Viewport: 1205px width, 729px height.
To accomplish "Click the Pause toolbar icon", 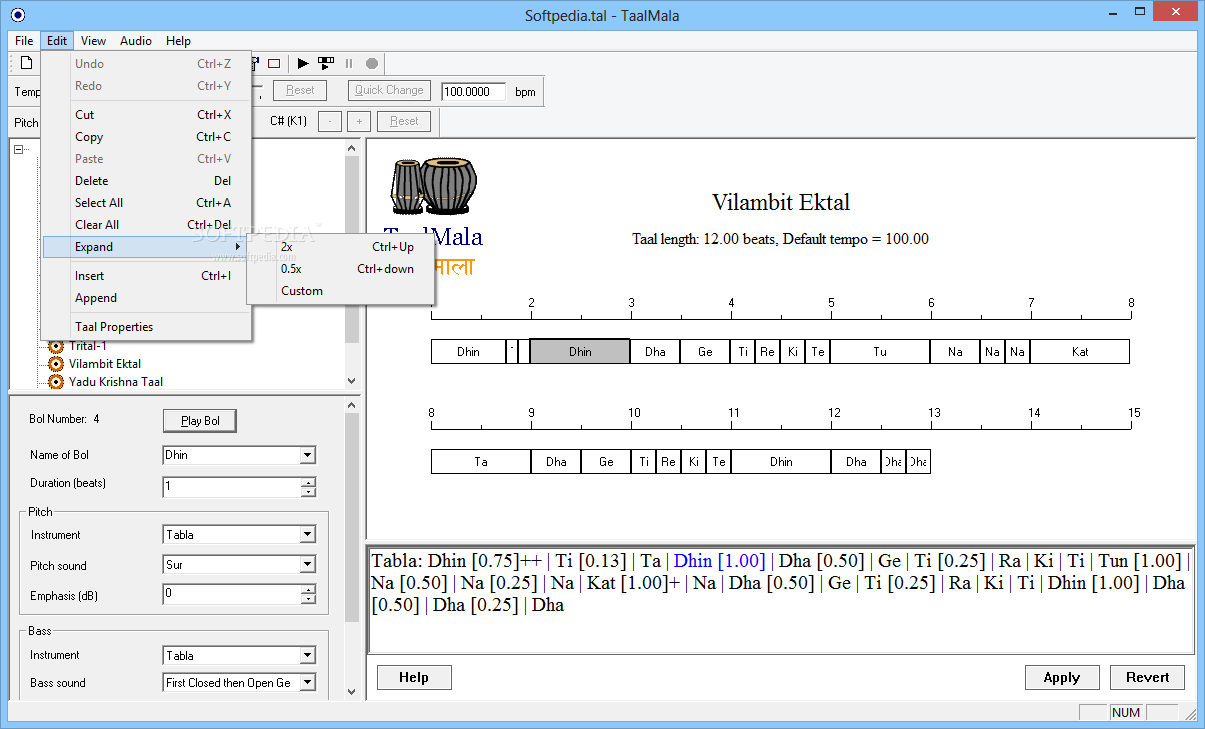I will [349, 63].
